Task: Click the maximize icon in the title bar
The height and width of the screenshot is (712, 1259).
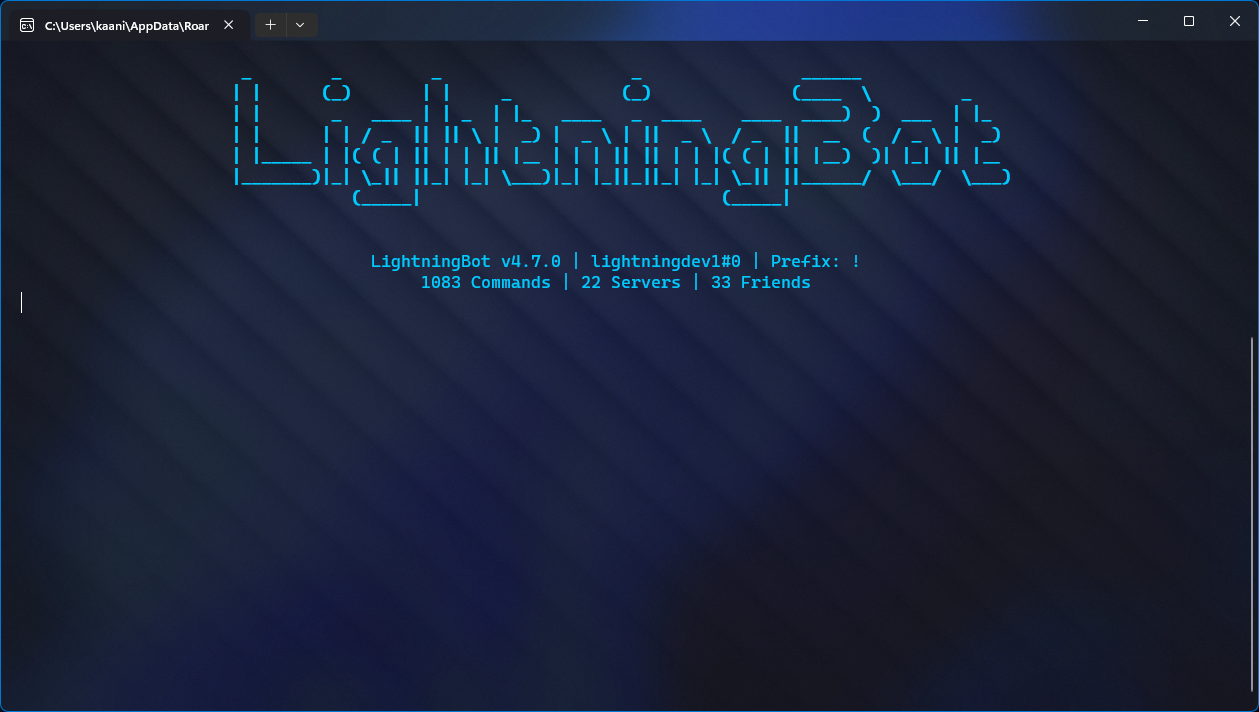Action: point(1188,20)
